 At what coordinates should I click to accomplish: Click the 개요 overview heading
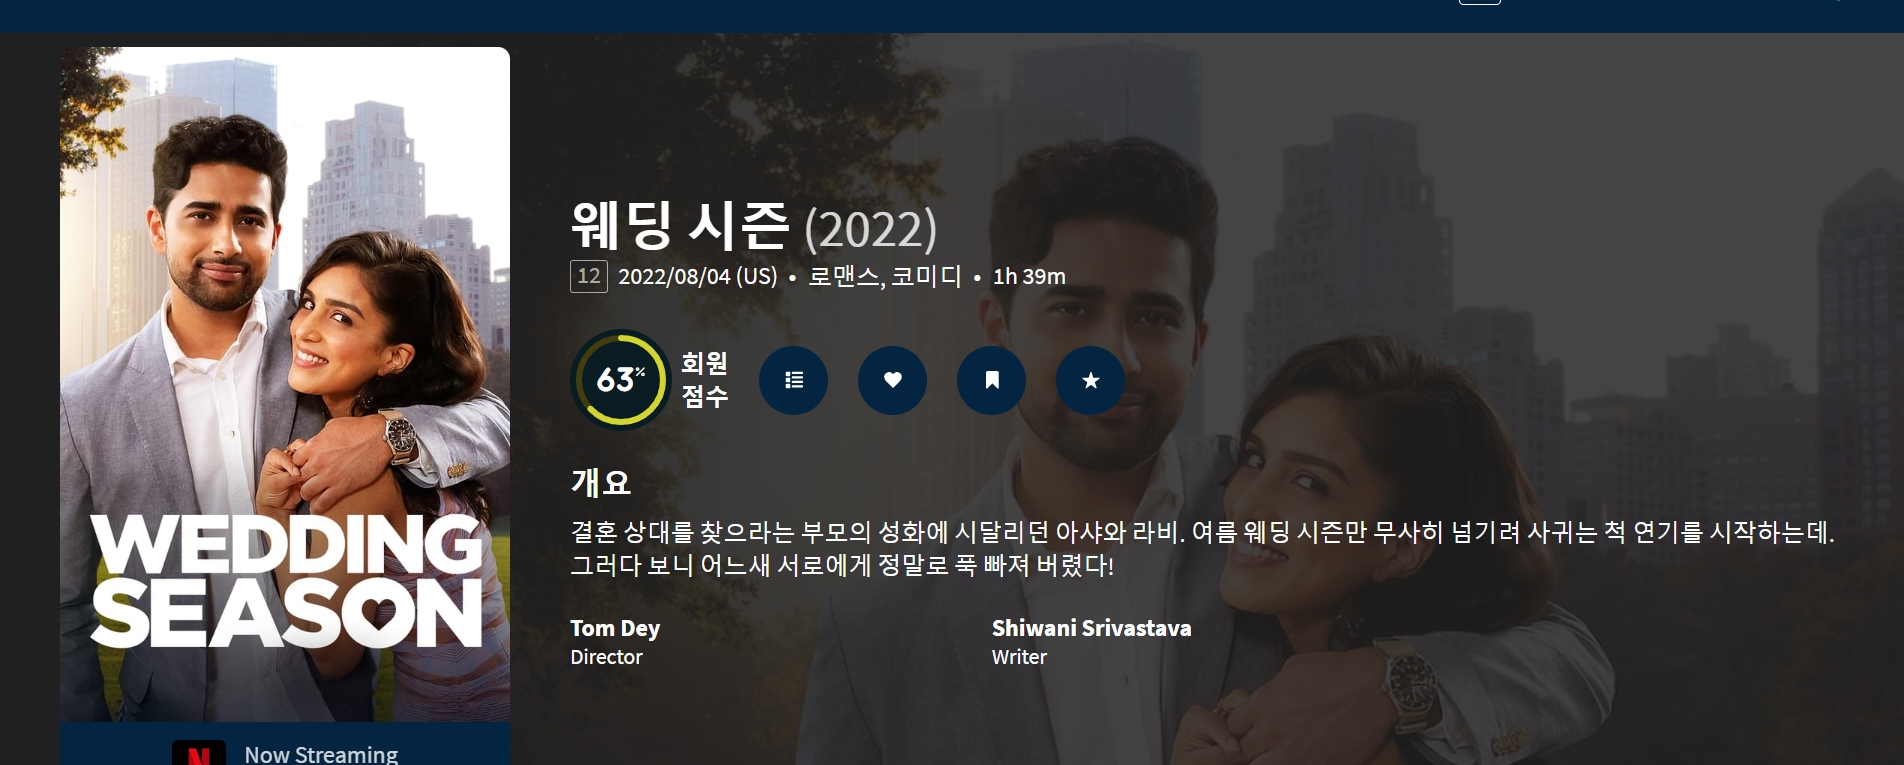coord(600,483)
